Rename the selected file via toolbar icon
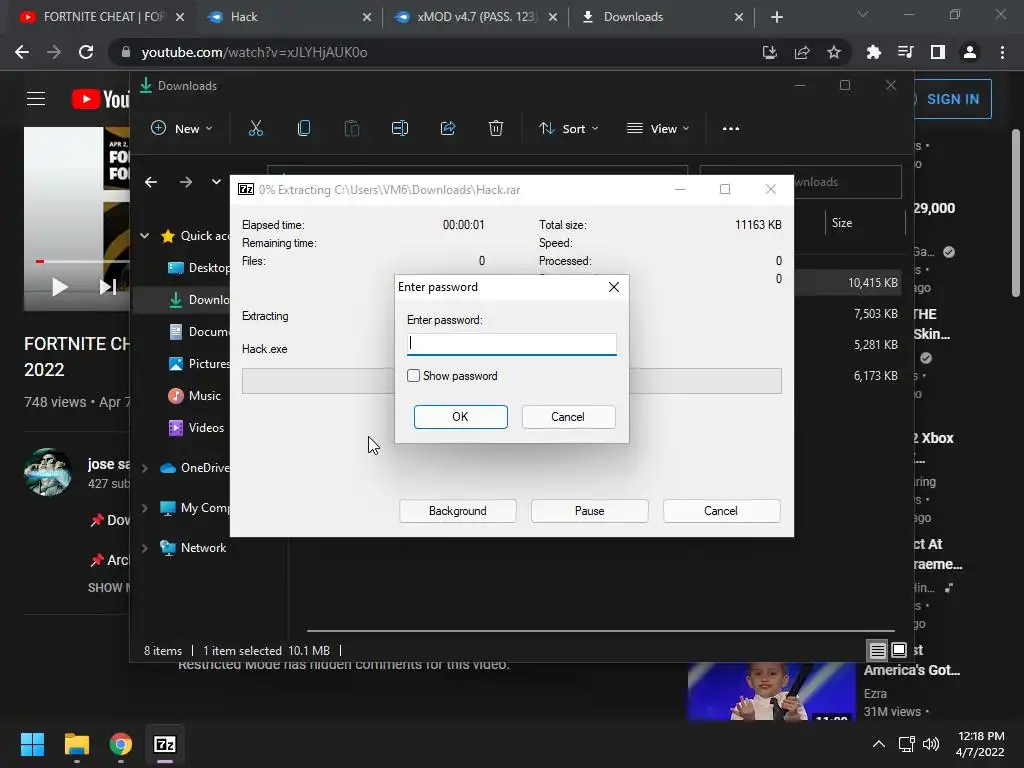 pos(400,129)
